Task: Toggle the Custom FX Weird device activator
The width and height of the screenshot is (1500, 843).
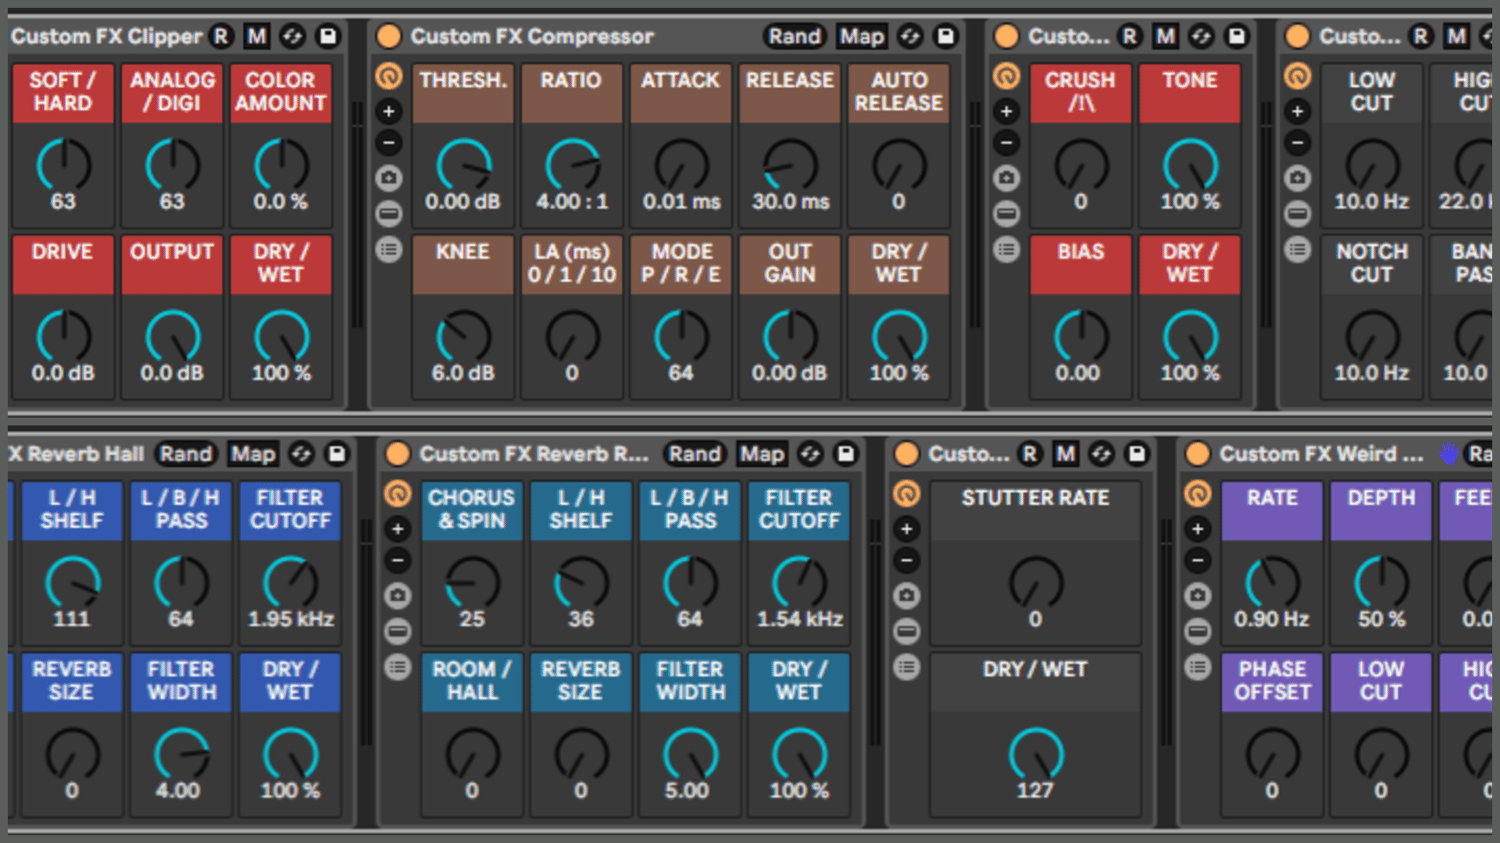Action: coord(1198,454)
